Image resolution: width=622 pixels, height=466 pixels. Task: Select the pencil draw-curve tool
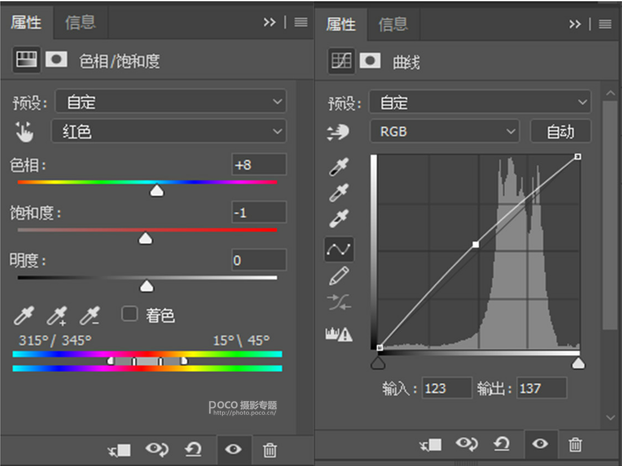339,276
